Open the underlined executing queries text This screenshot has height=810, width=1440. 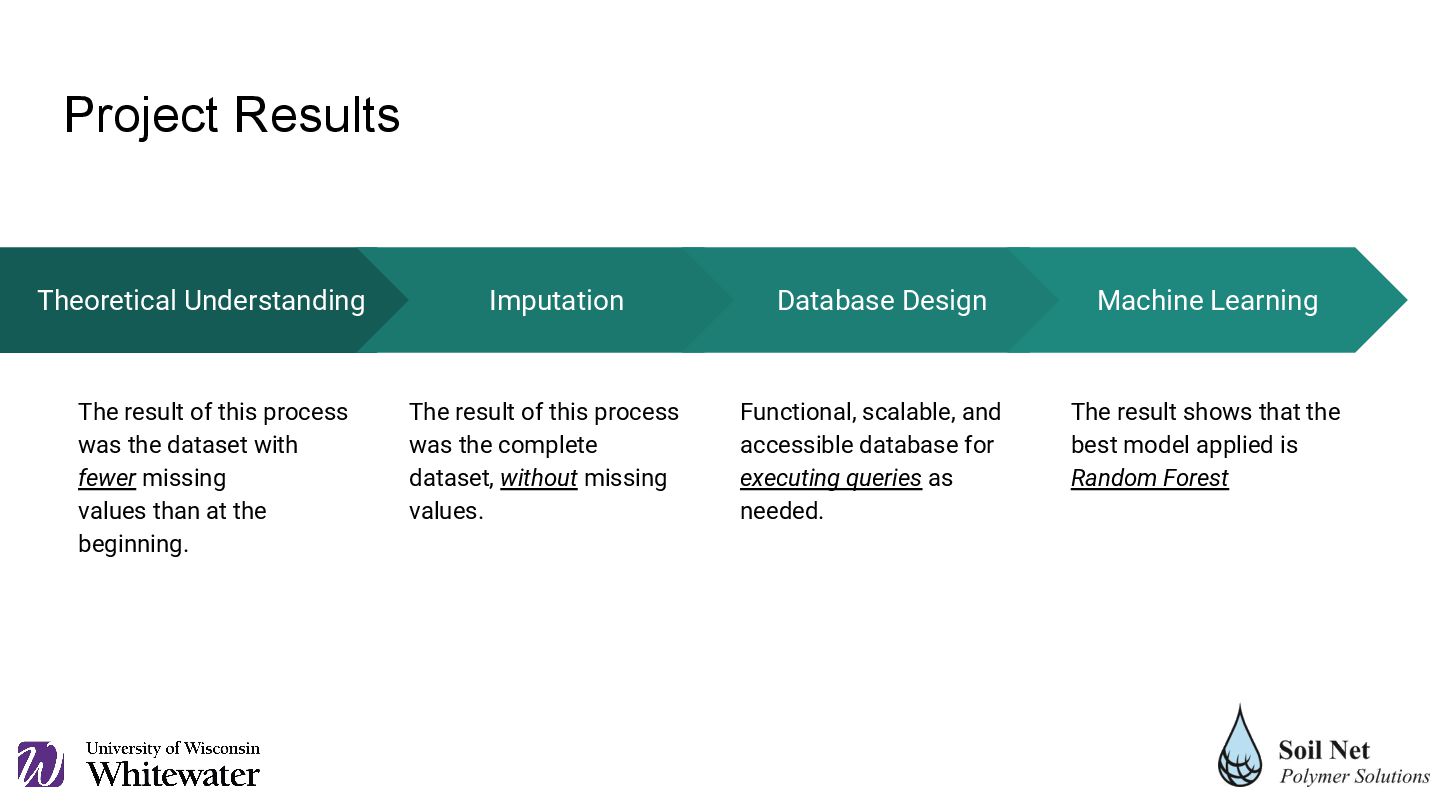[x=830, y=478]
